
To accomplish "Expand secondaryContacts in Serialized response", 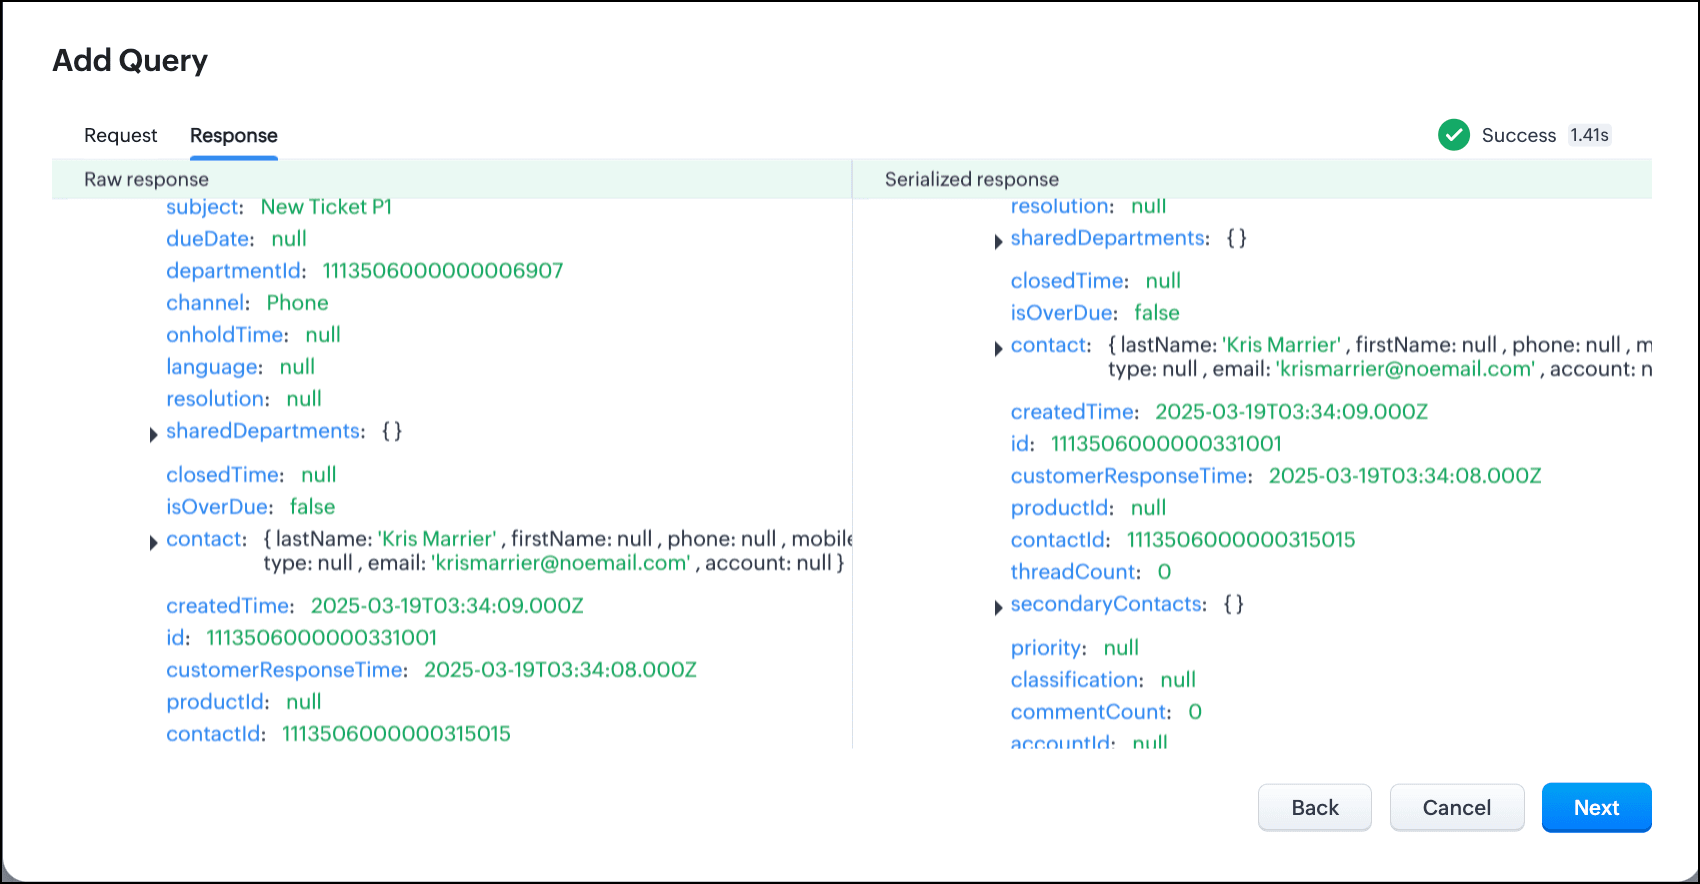I will tap(998, 607).
